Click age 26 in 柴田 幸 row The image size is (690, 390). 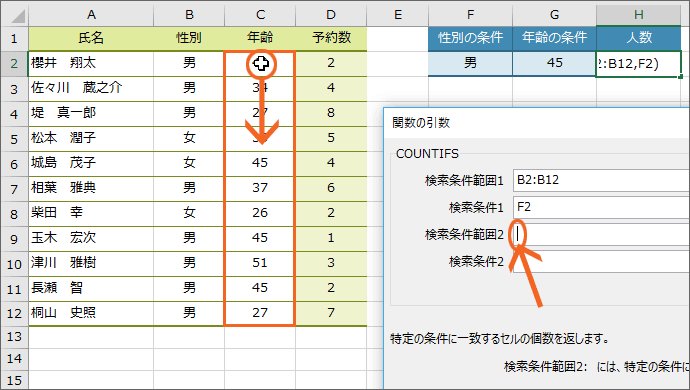260,213
